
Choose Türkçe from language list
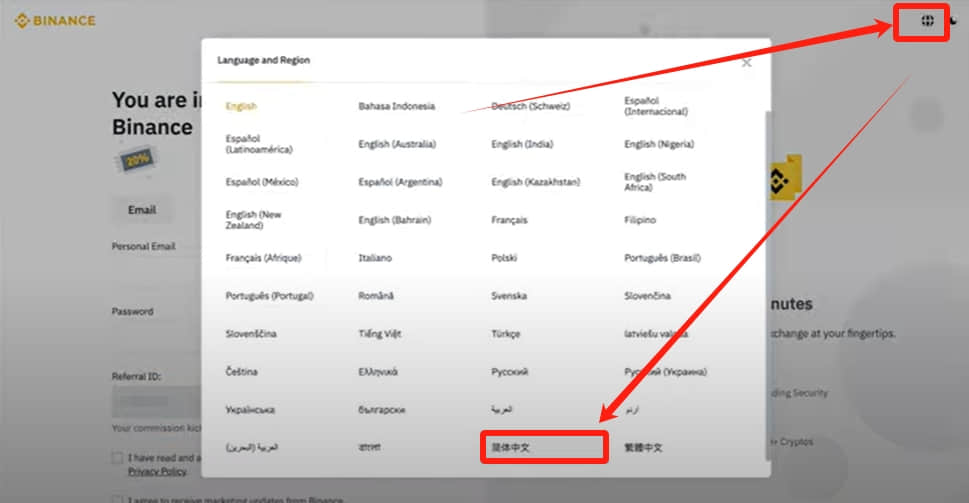[506, 334]
